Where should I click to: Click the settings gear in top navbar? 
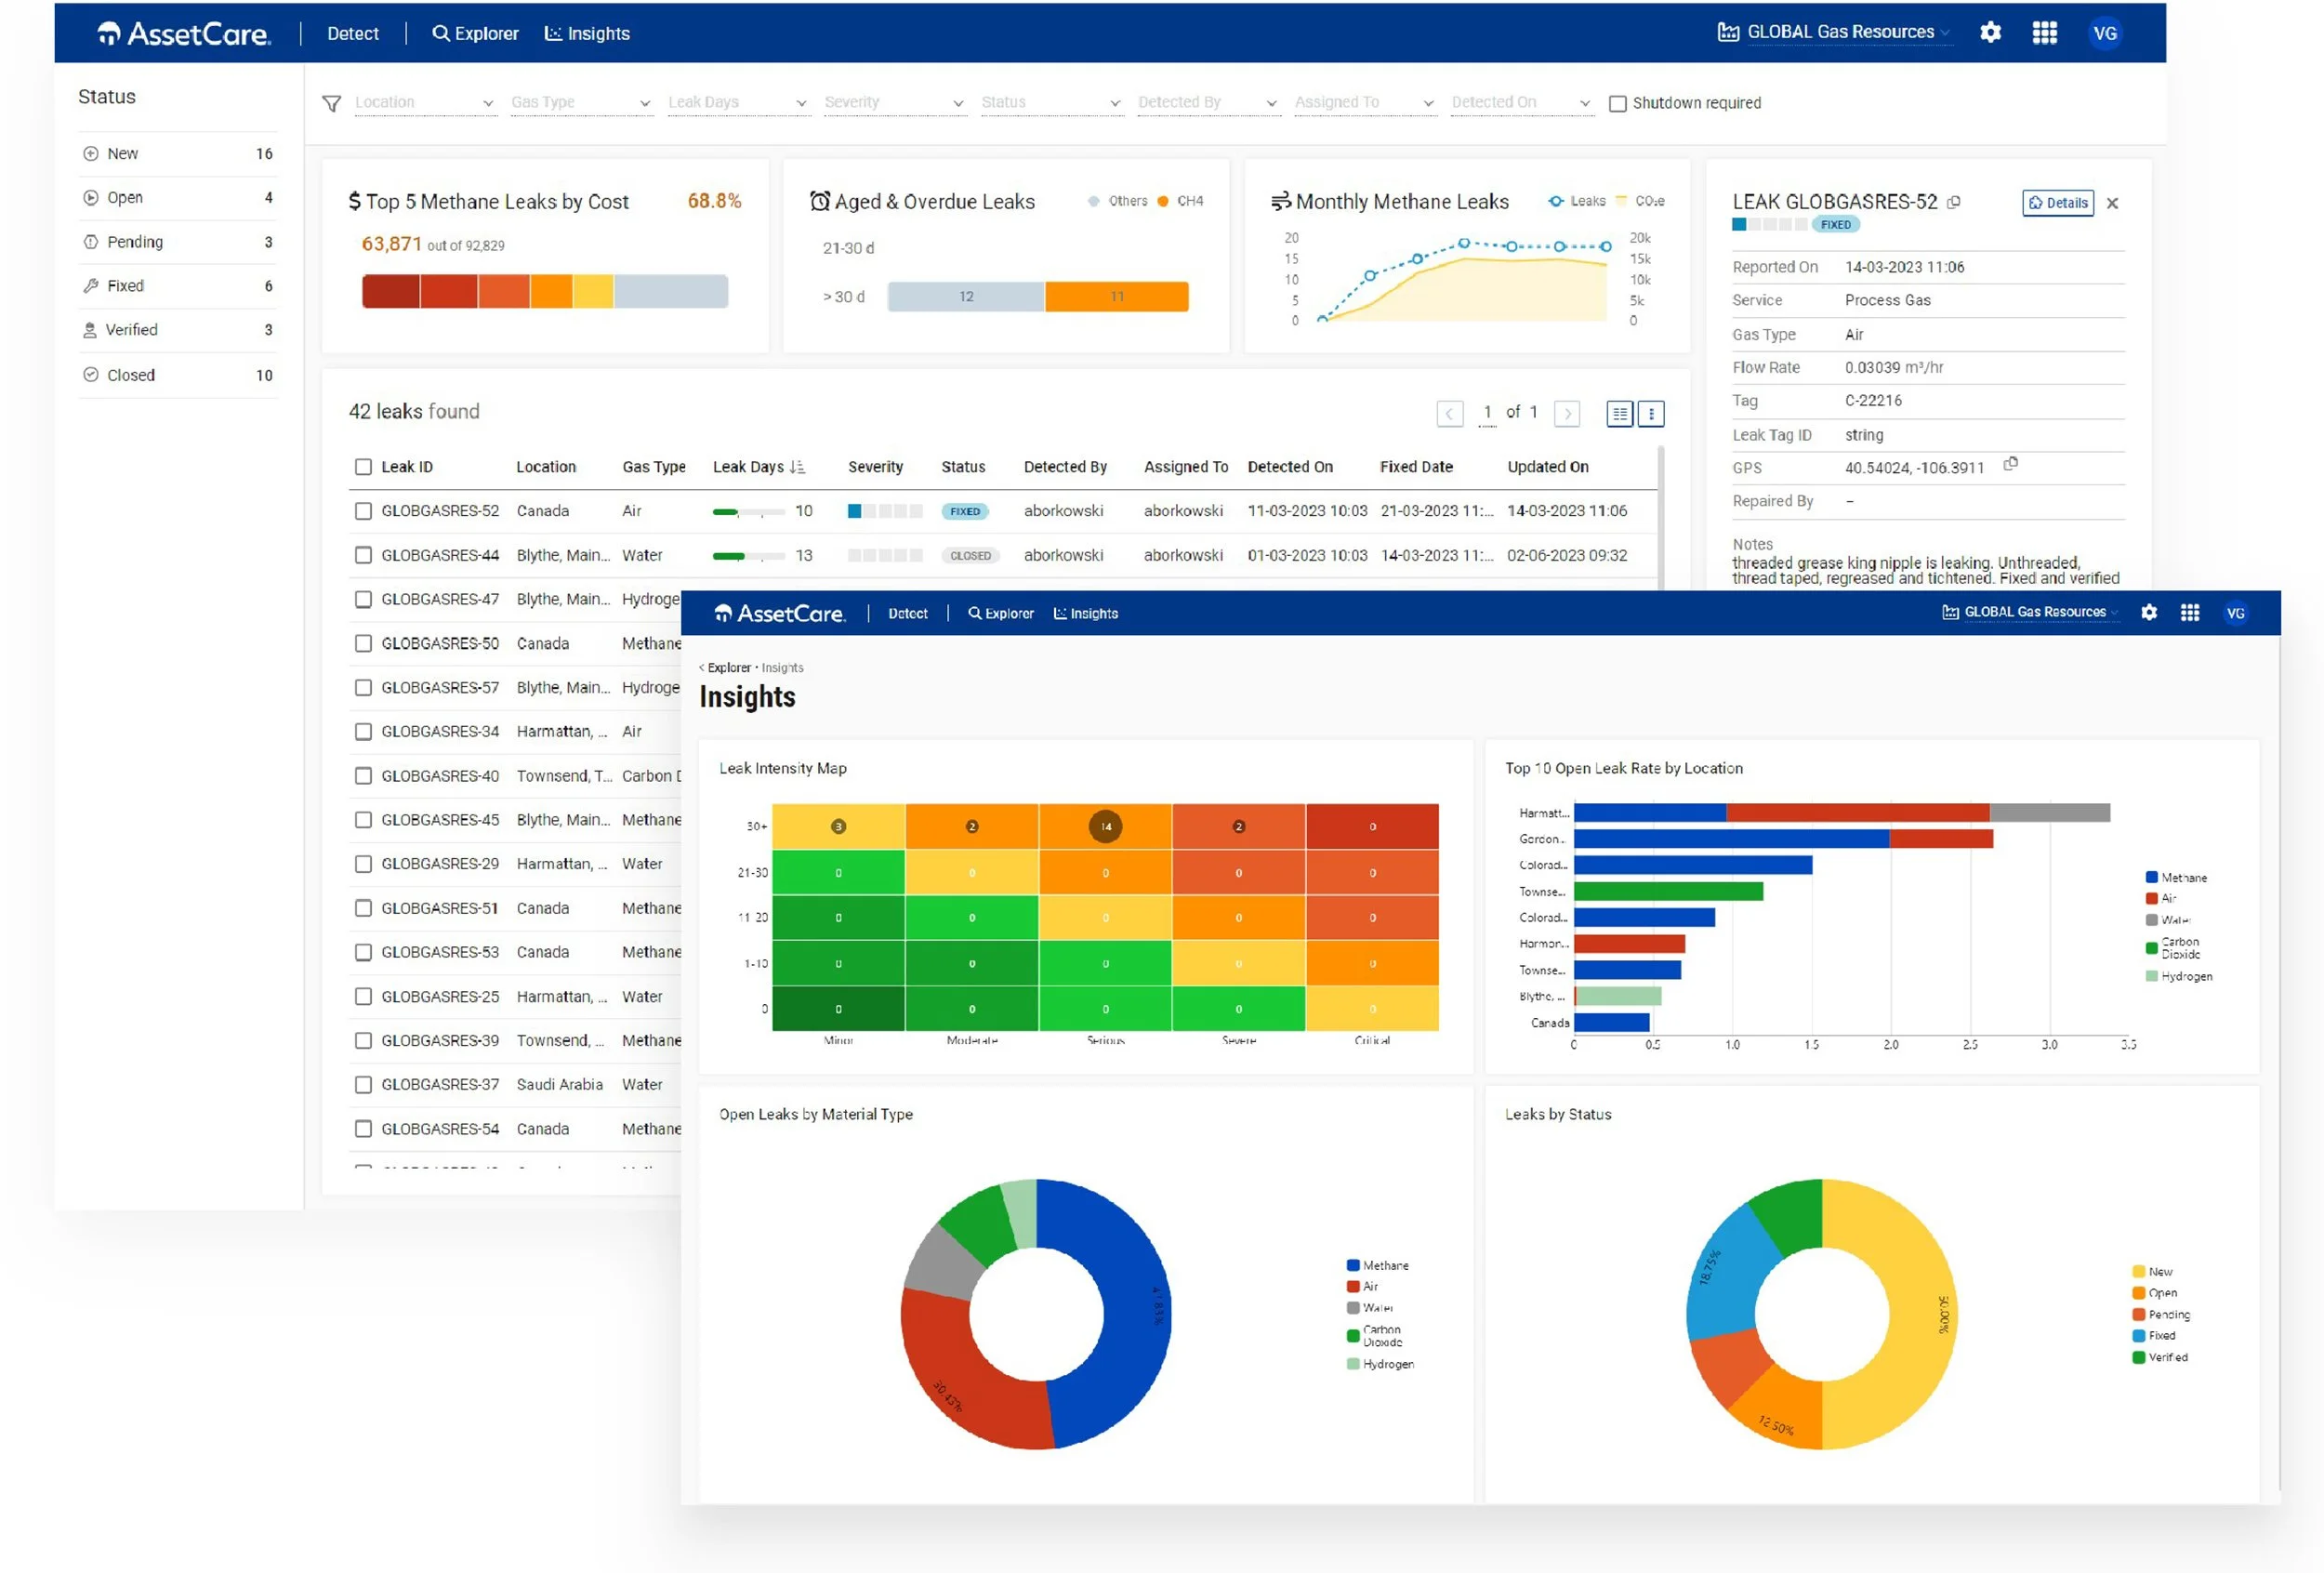click(x=1990, y=33)
